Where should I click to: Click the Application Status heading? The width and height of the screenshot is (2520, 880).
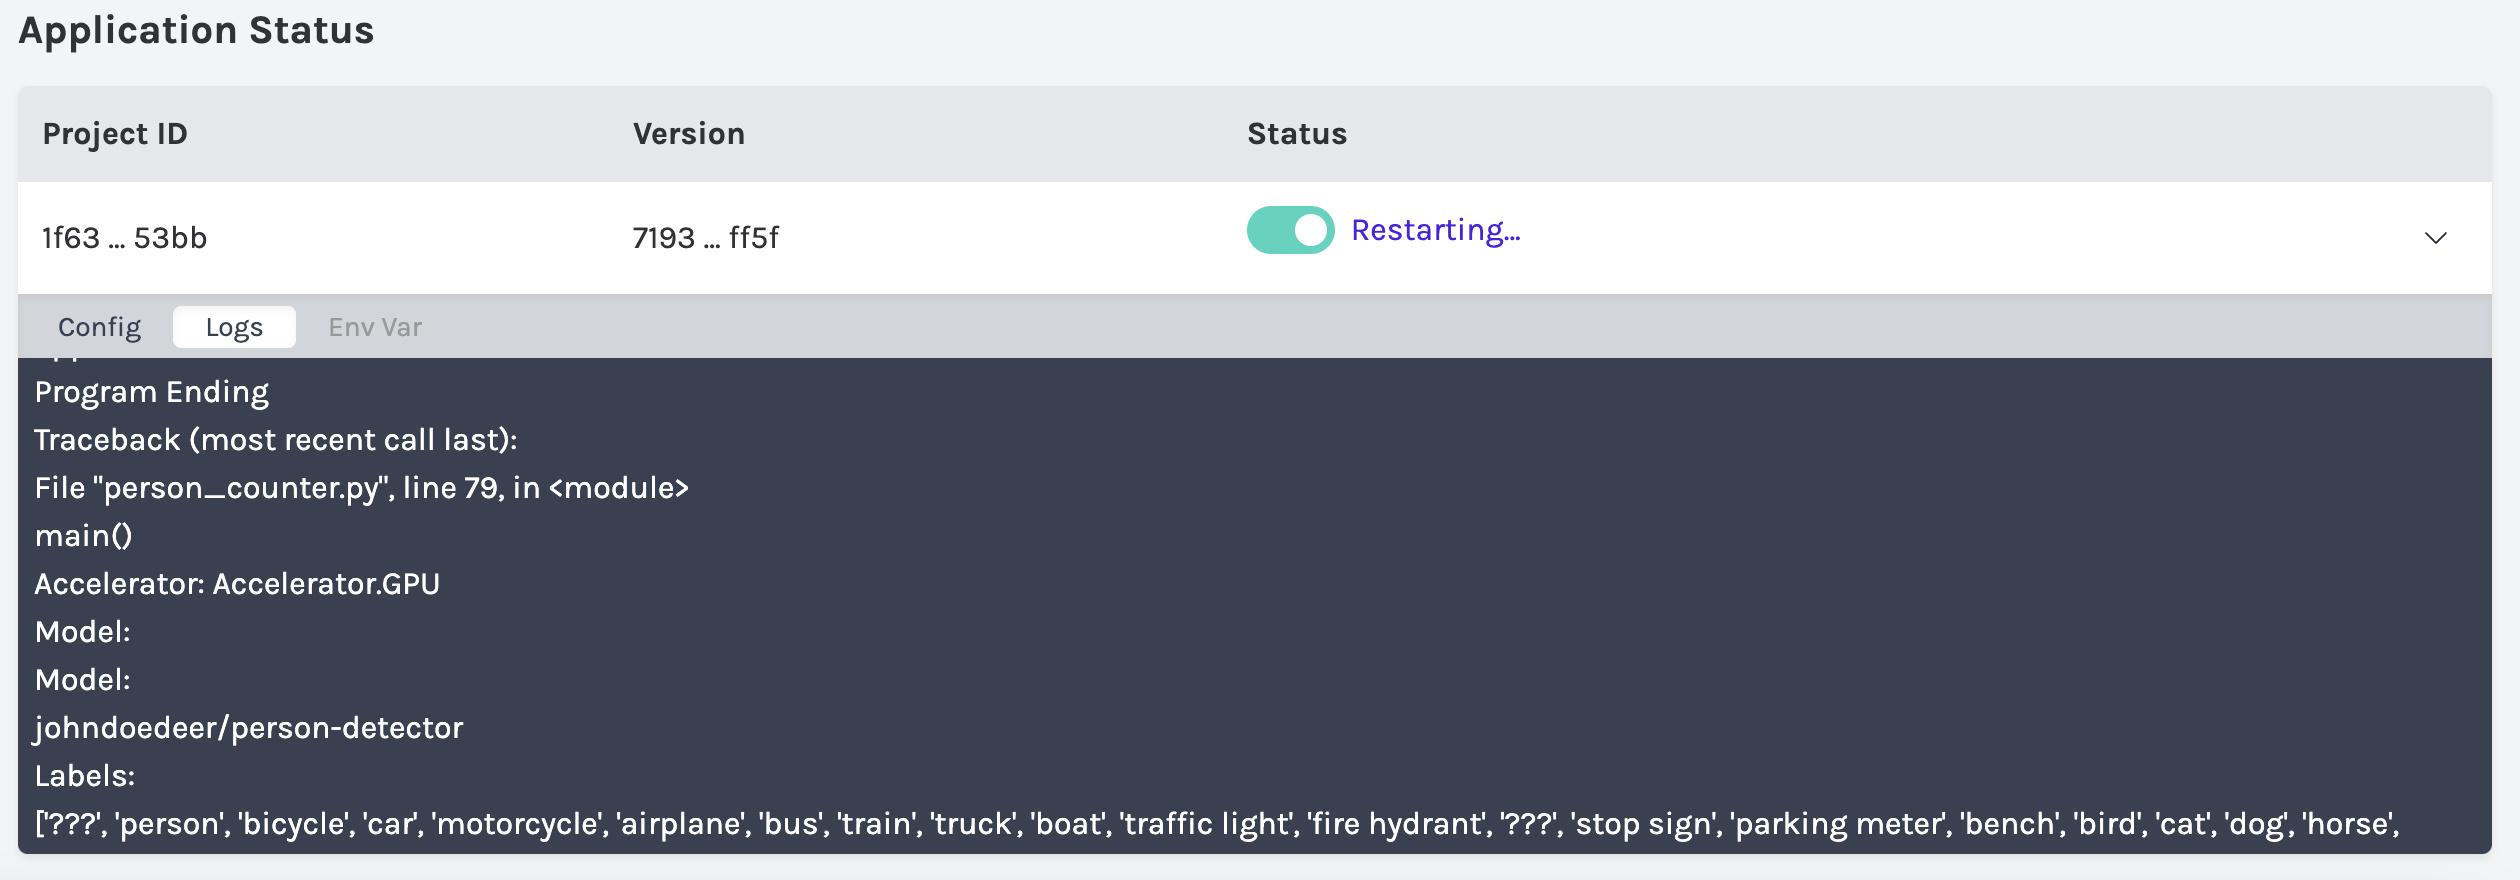pyautogui.click(x=196, y=30)
